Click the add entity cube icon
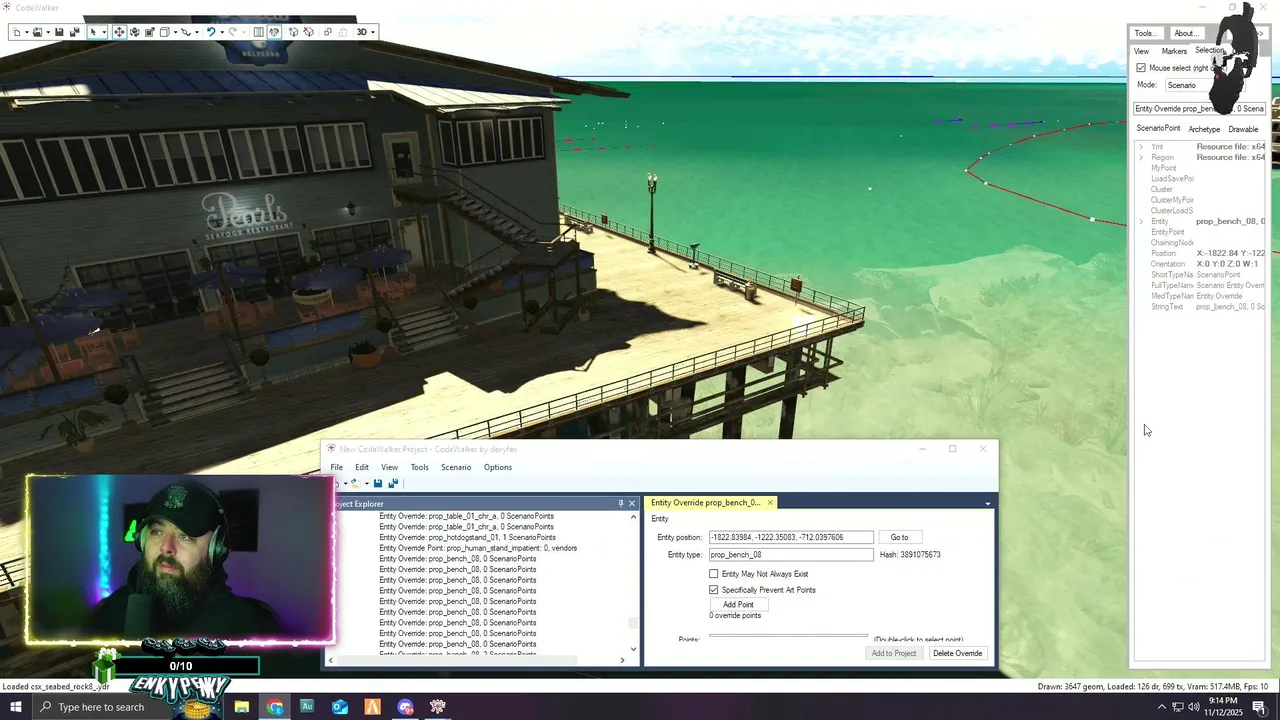 [293, 32]
